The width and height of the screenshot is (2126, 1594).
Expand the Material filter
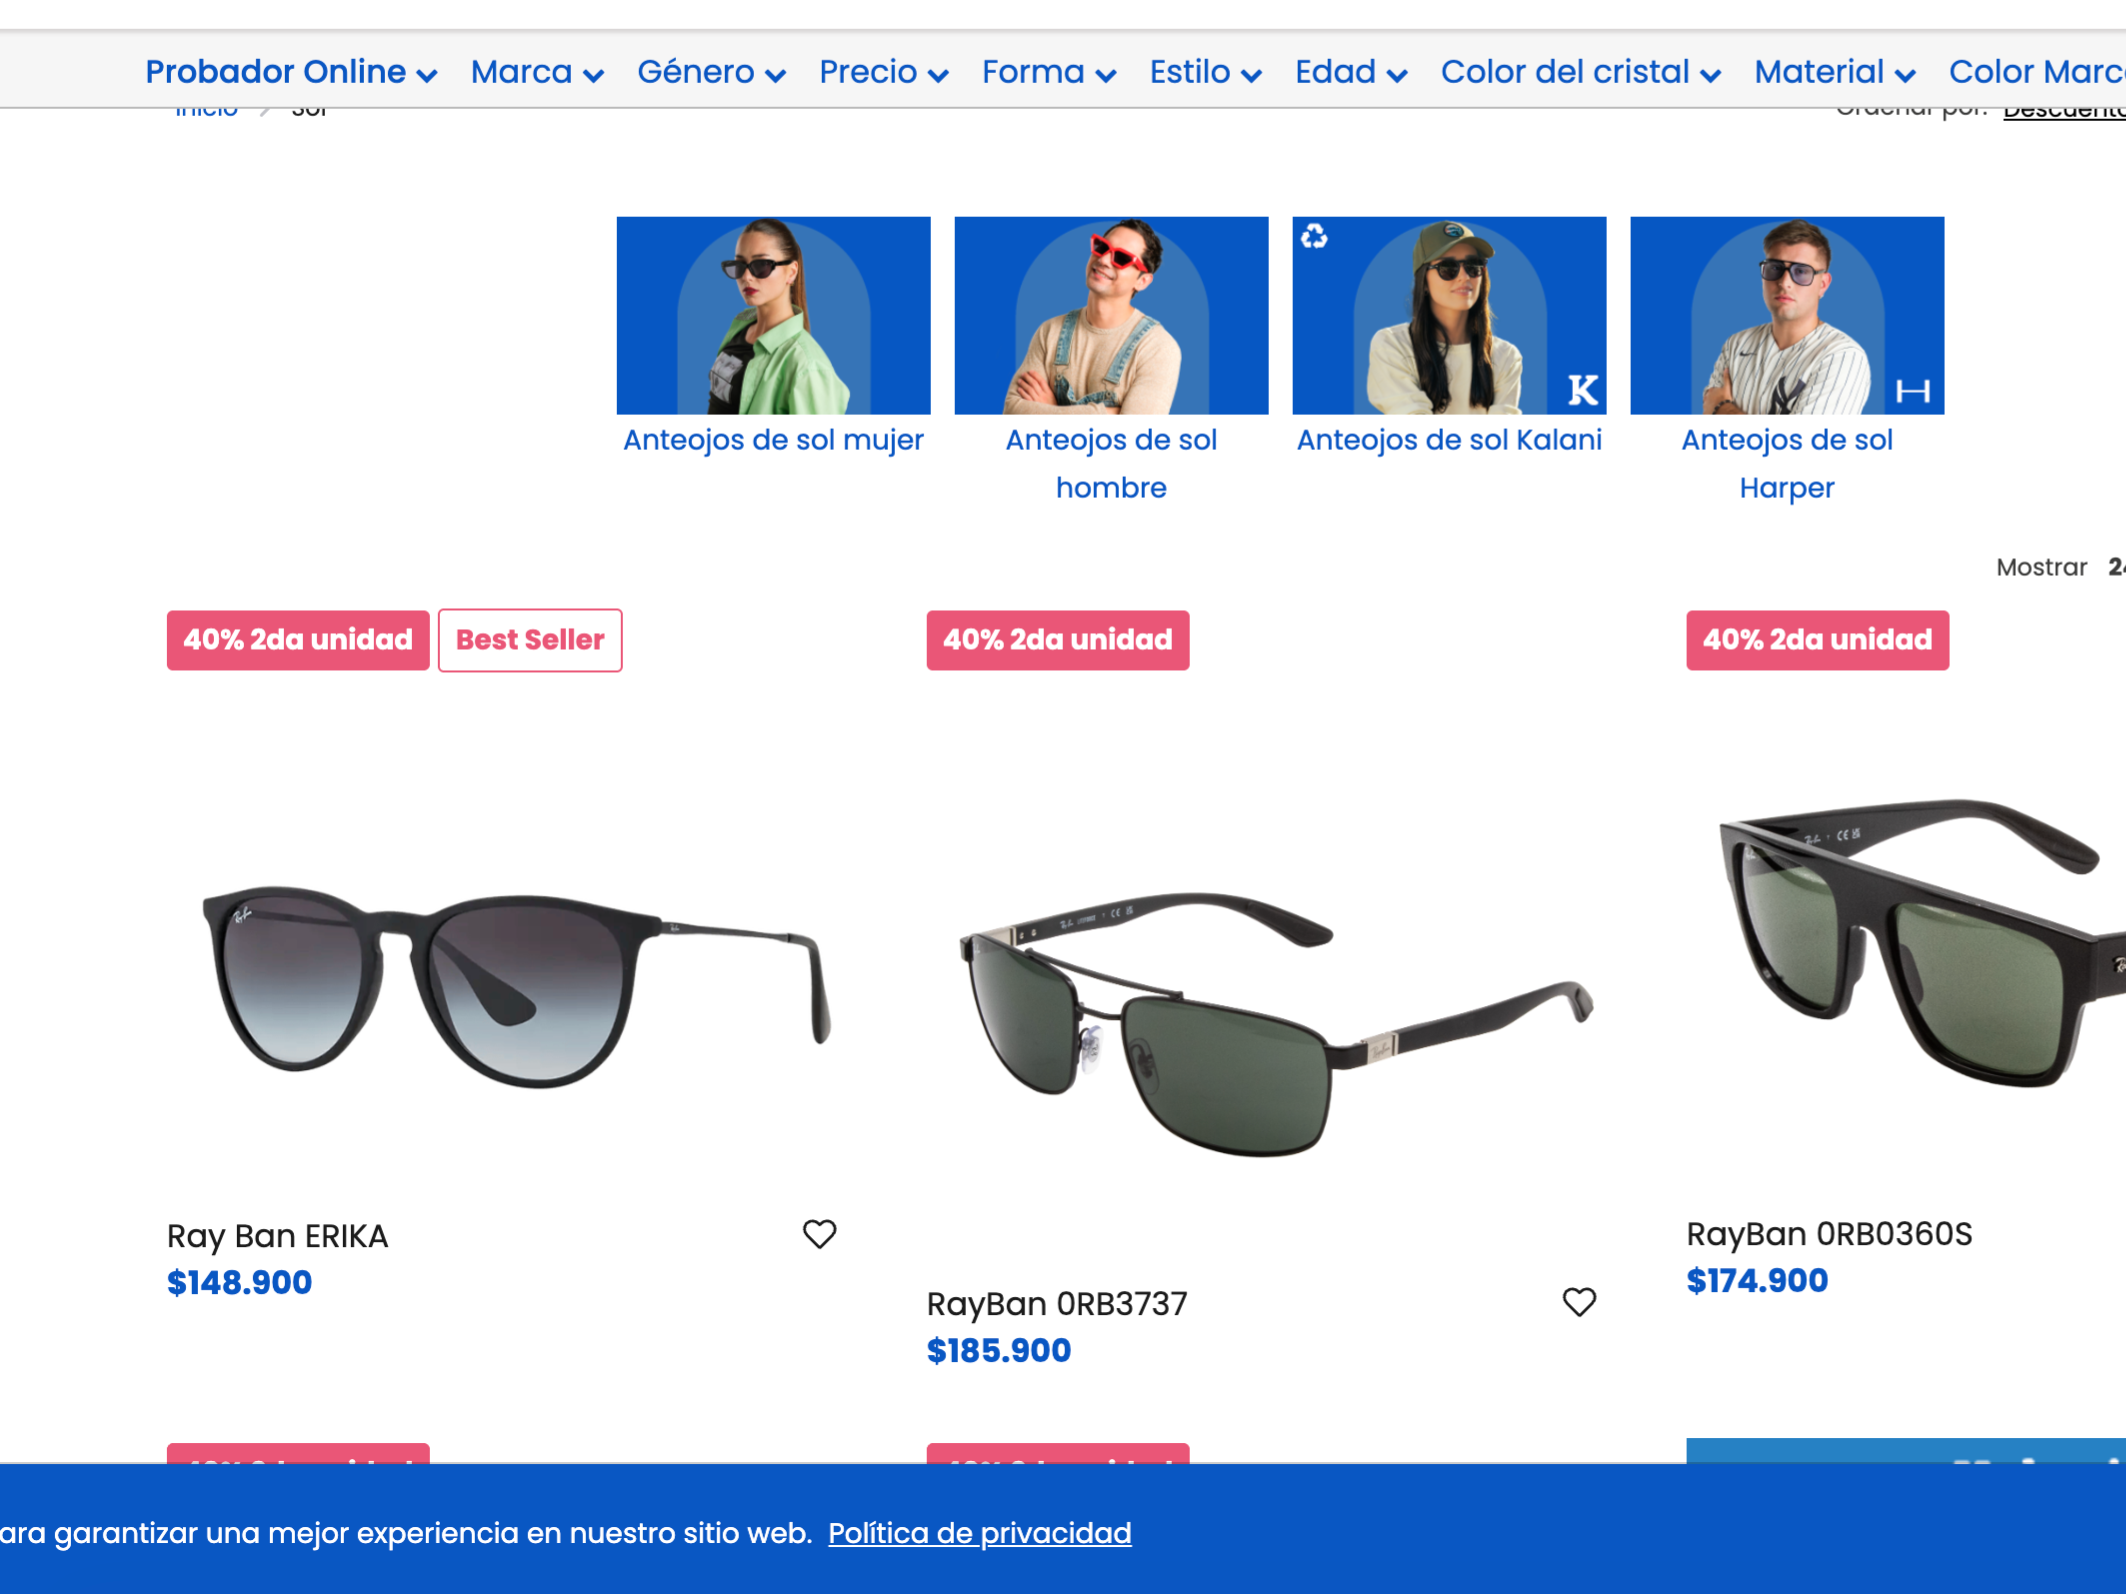coord(1834,72)
